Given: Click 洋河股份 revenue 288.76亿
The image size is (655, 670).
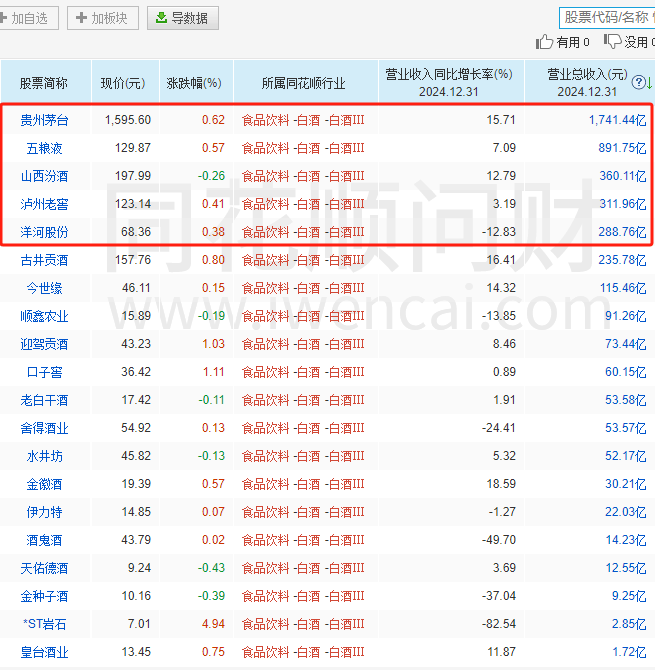Looking at the screenshot, I should click(623, 232).
